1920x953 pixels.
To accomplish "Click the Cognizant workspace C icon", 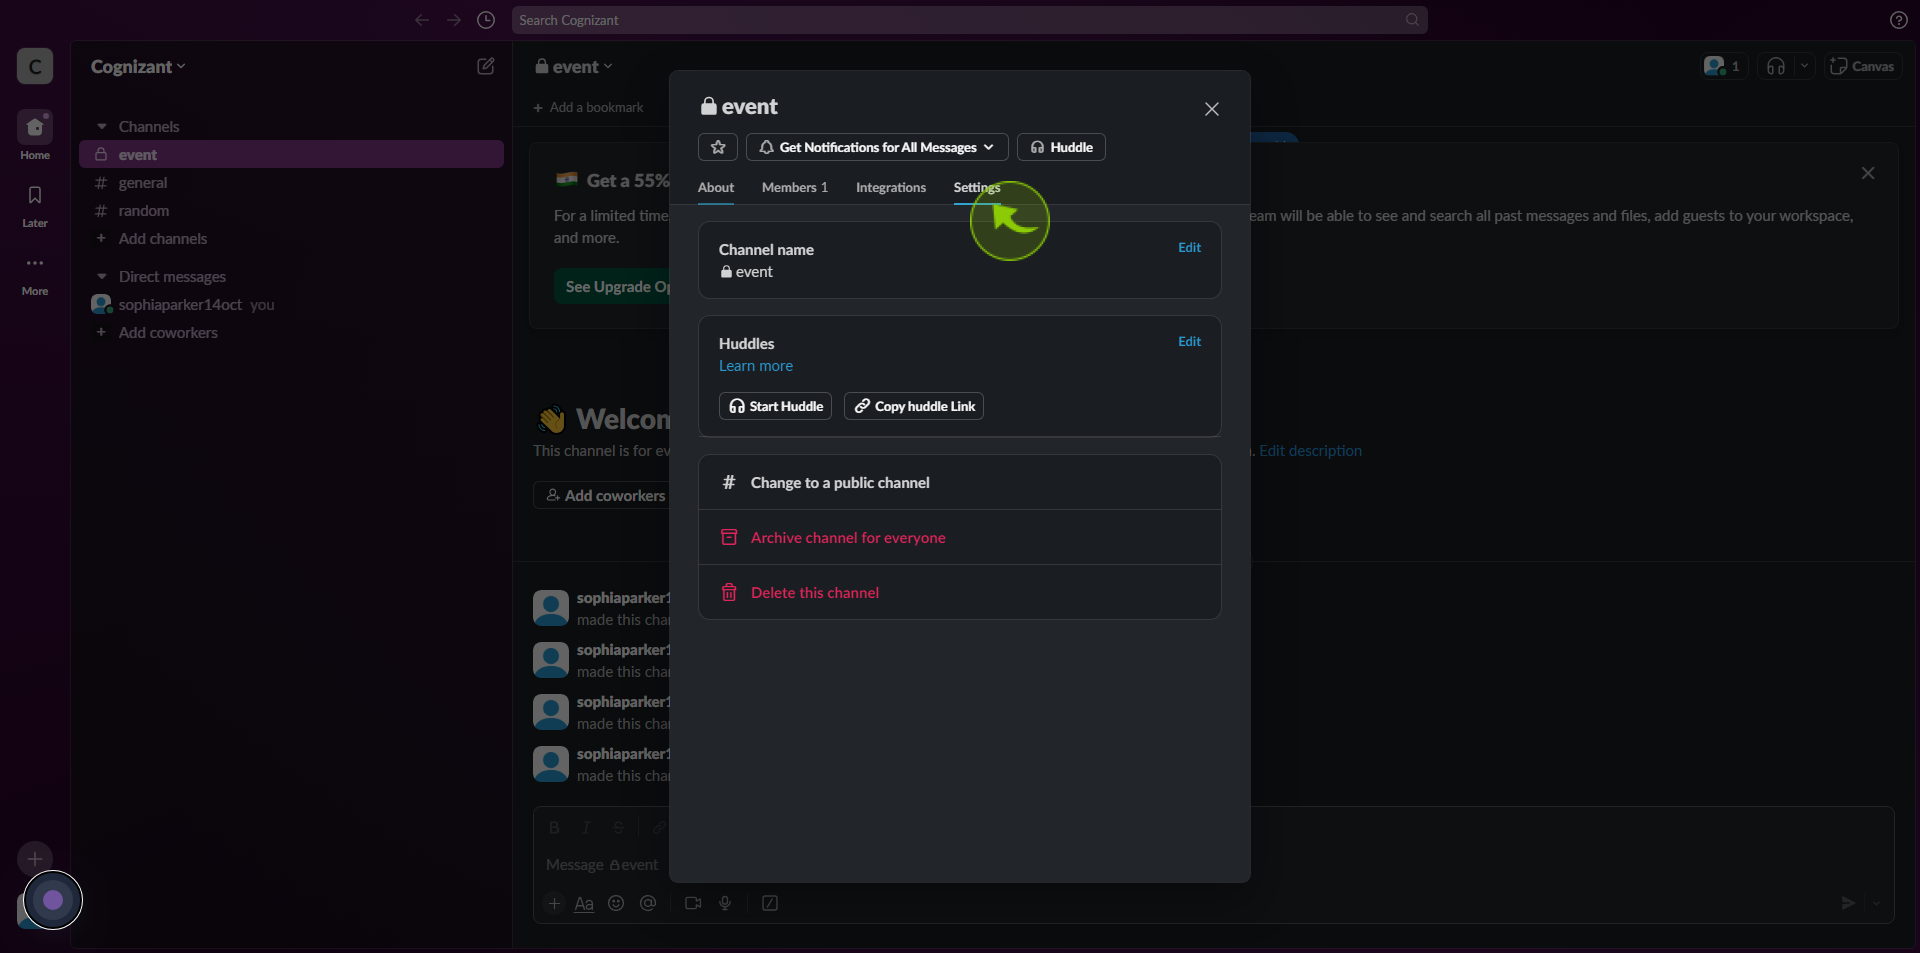I will (x=35, y=67).
